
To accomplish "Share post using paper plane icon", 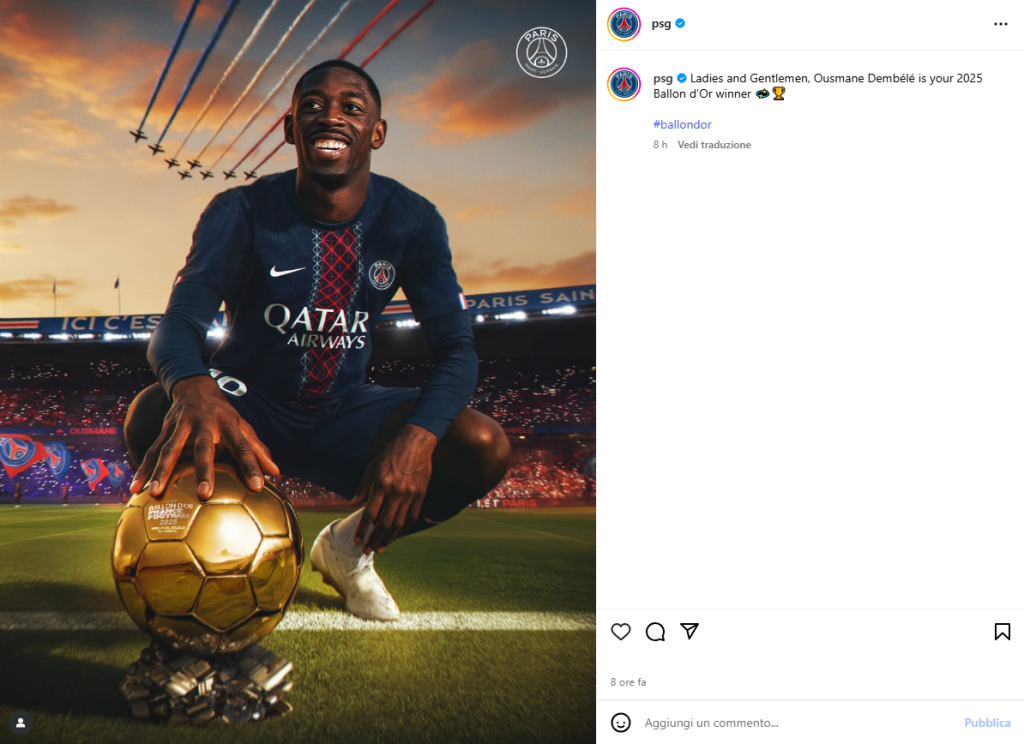I will pyautogui.click(x=690, y=631).
